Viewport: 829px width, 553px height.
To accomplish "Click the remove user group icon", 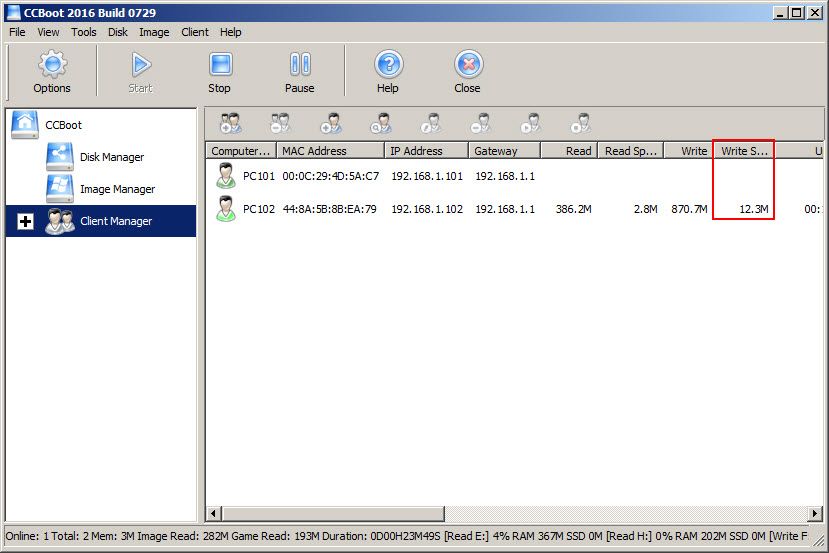I will [x=280, y=123].
